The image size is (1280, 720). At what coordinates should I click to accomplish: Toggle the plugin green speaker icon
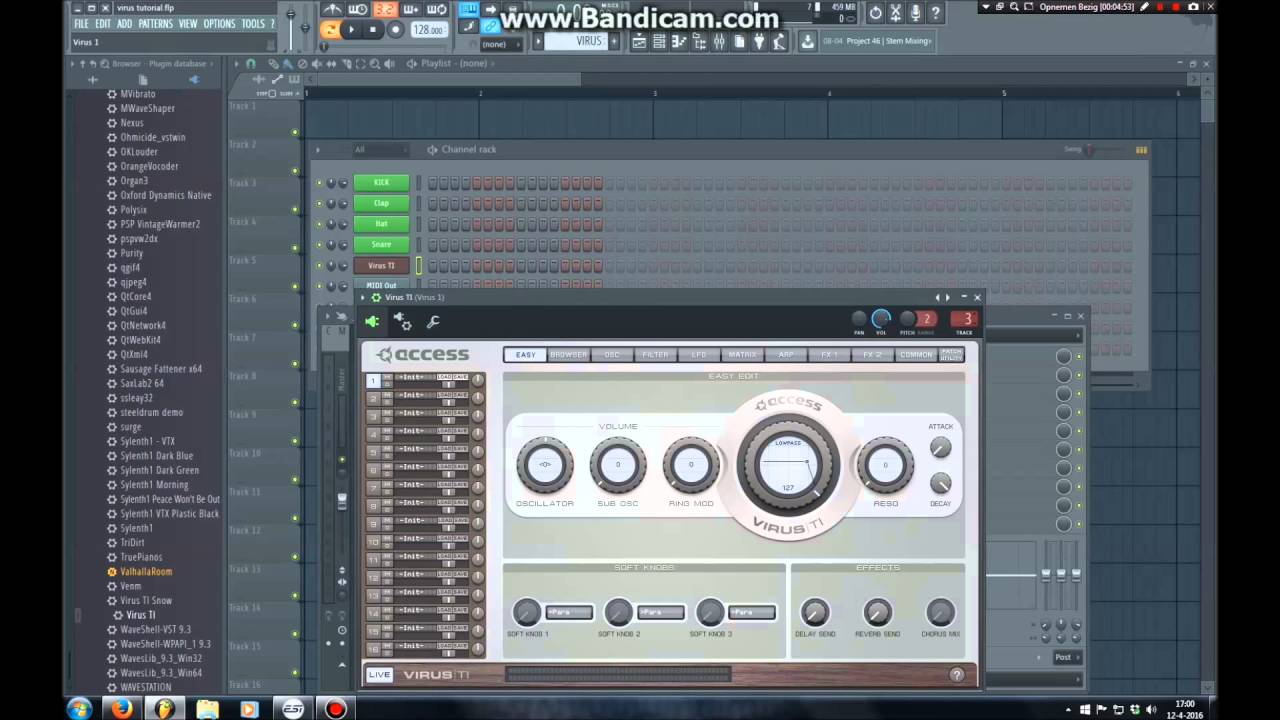pos(372,321)
